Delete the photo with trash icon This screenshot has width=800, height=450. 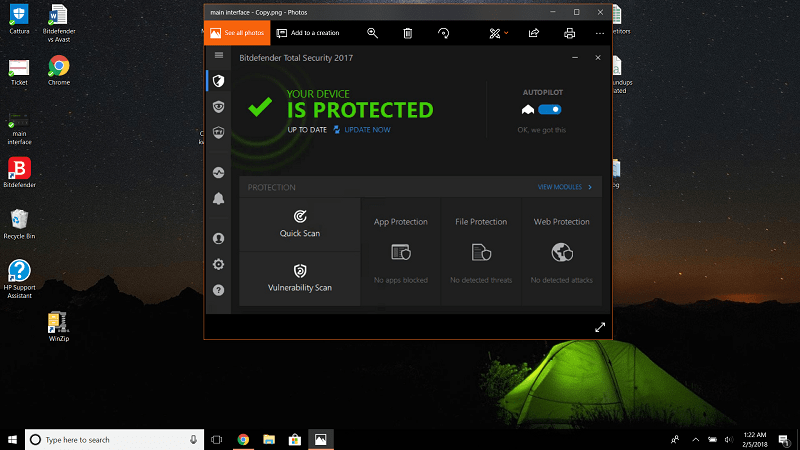(x=408, y=33)
